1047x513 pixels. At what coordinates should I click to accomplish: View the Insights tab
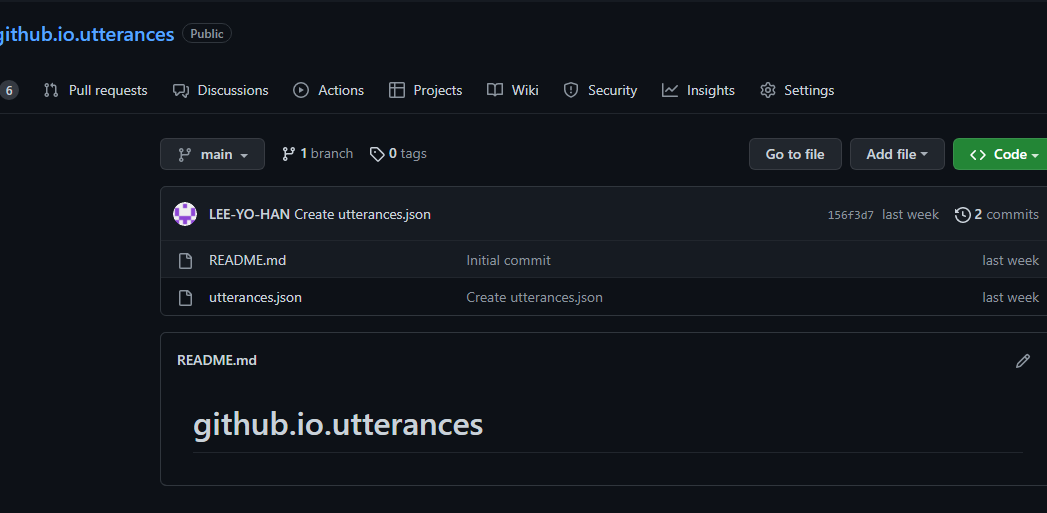click(698, 90)
